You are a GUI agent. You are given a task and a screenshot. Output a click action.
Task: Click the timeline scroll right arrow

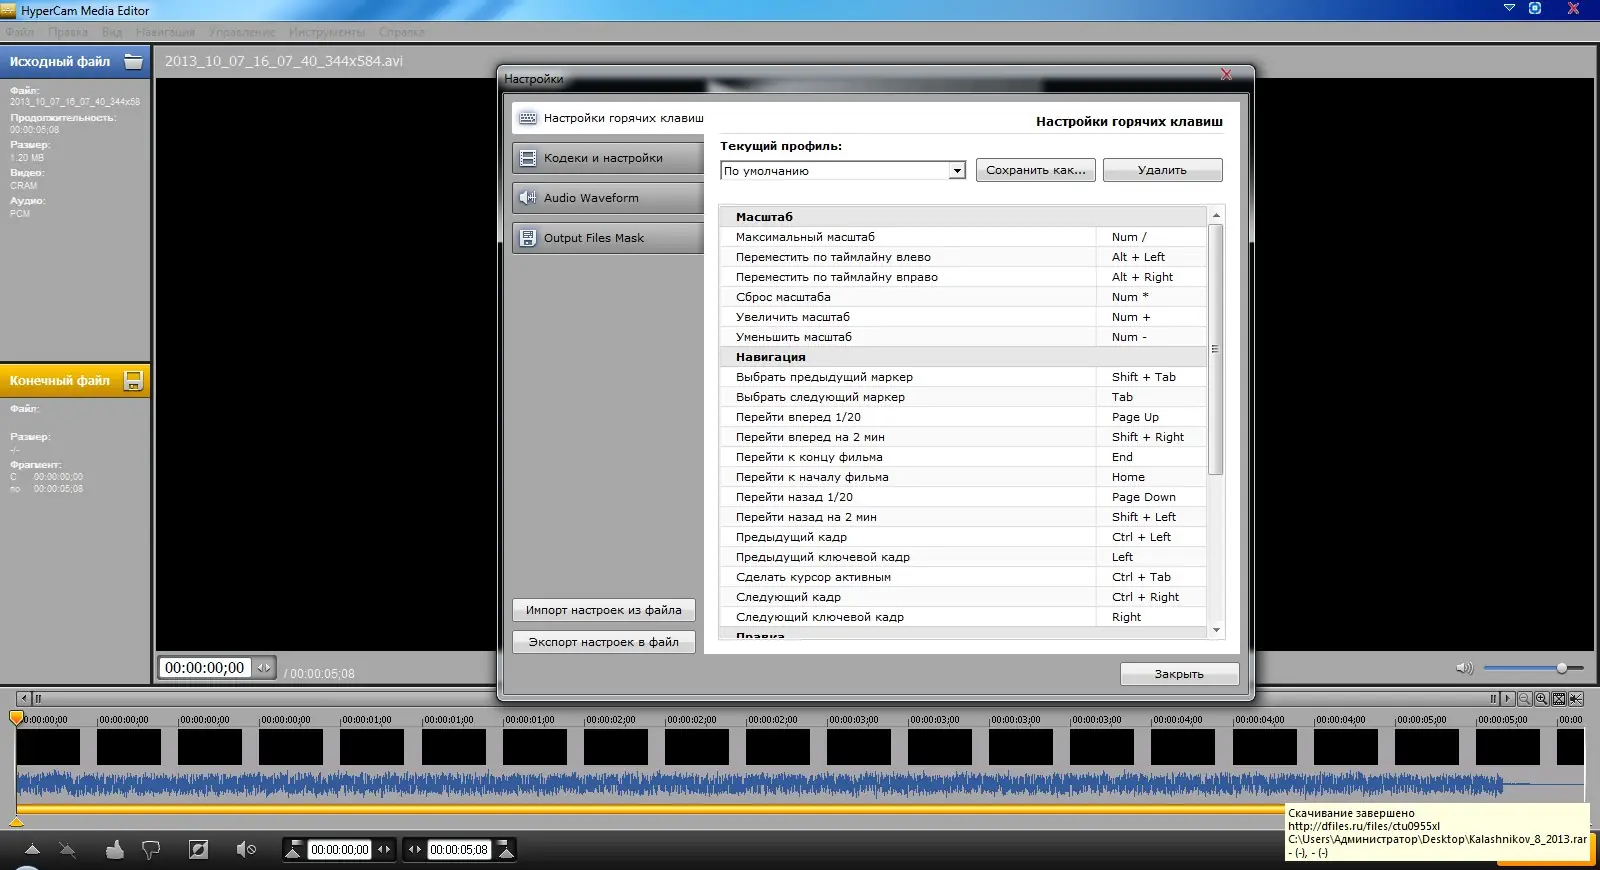point(1508,699)
